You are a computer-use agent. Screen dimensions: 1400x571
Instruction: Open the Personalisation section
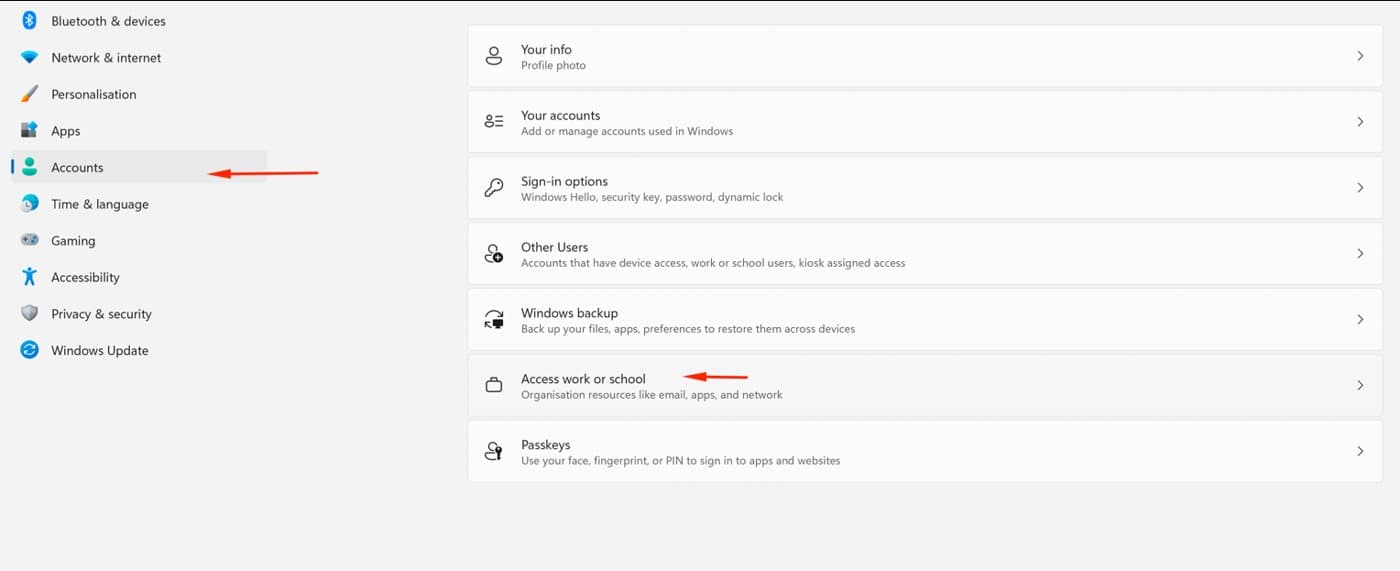(x=94, y=94)
